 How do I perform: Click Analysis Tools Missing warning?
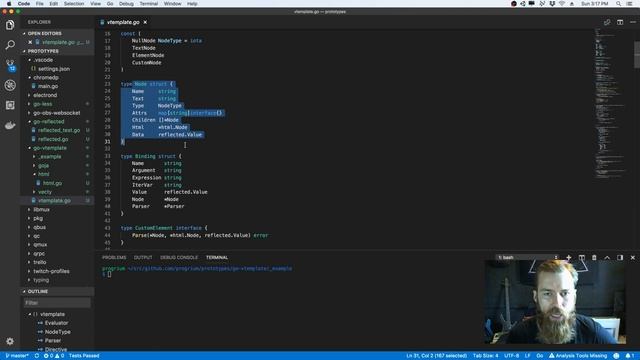(578, 356)
